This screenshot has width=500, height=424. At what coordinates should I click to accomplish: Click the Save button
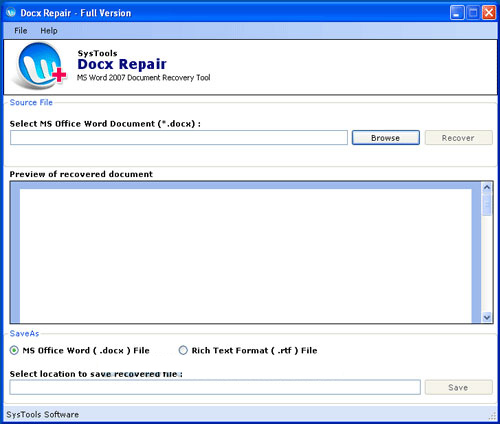(458, 387)
